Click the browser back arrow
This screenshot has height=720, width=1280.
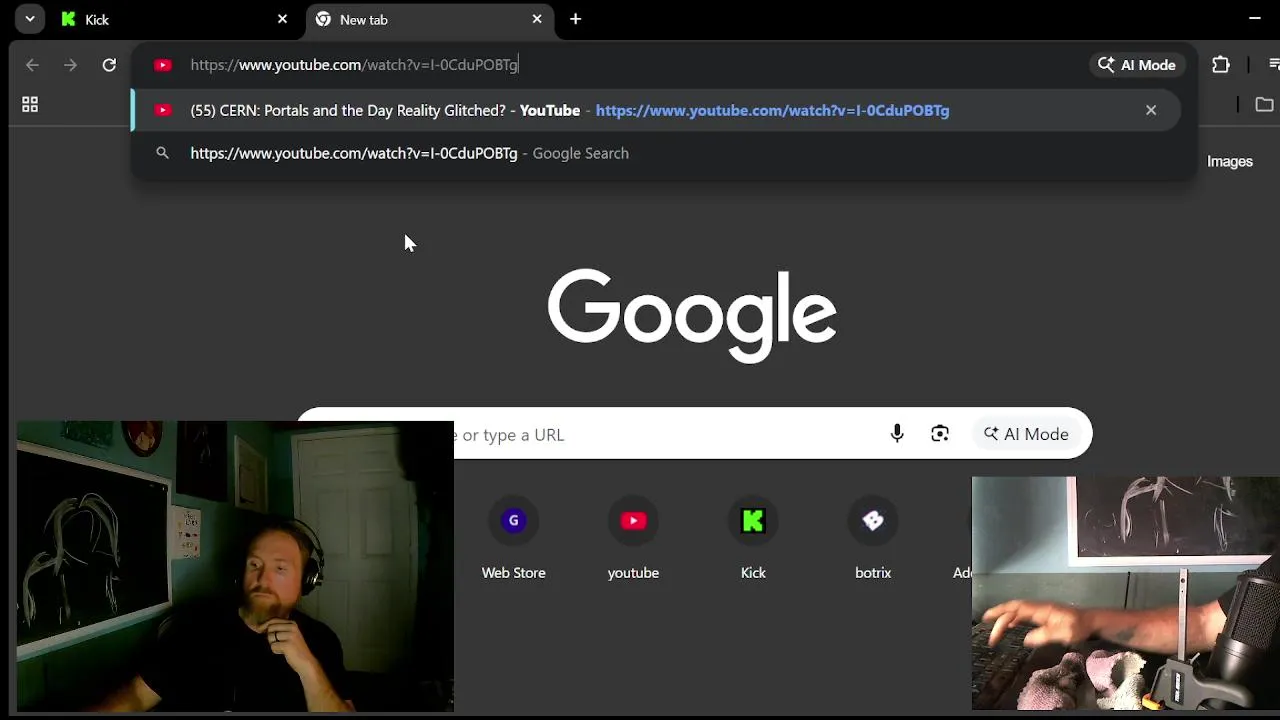[32, 65]
